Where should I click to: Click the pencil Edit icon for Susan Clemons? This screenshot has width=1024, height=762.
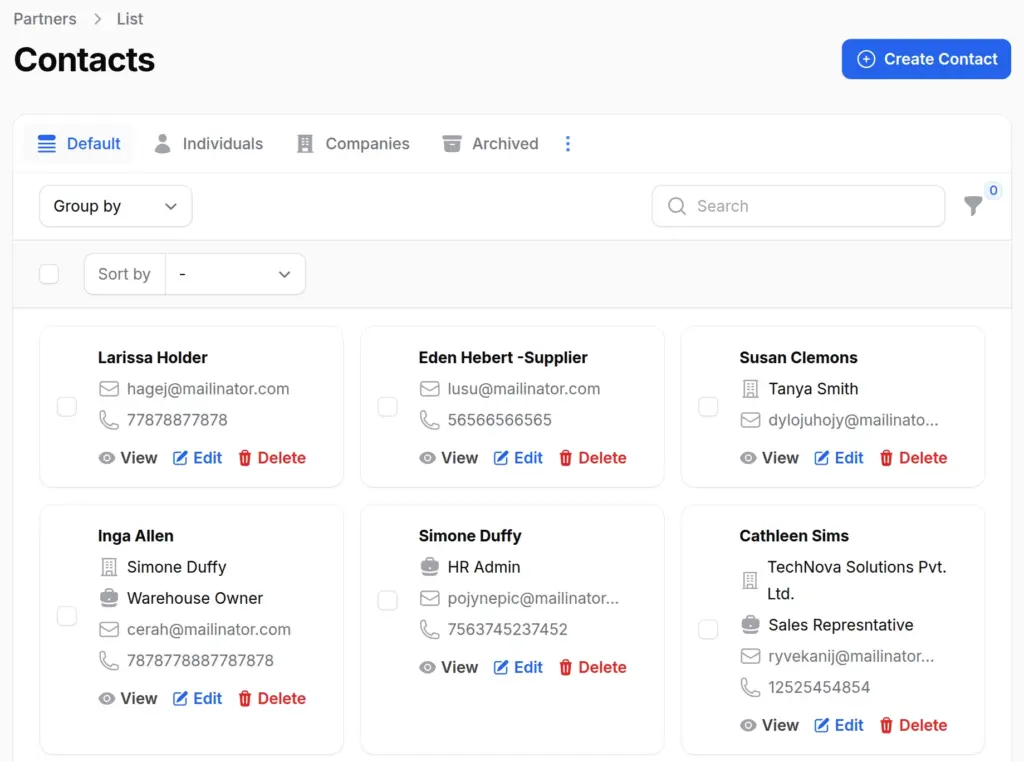[x=822, y=458]
